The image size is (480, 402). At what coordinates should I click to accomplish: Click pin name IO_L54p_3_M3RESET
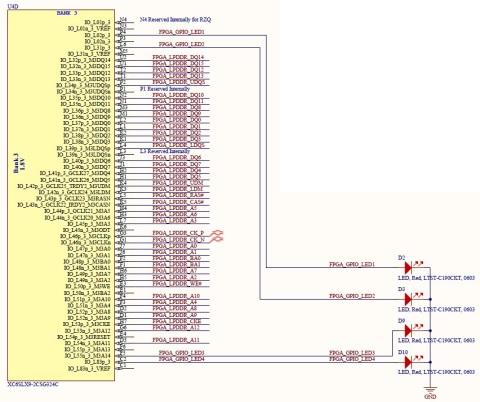point(84,337)
